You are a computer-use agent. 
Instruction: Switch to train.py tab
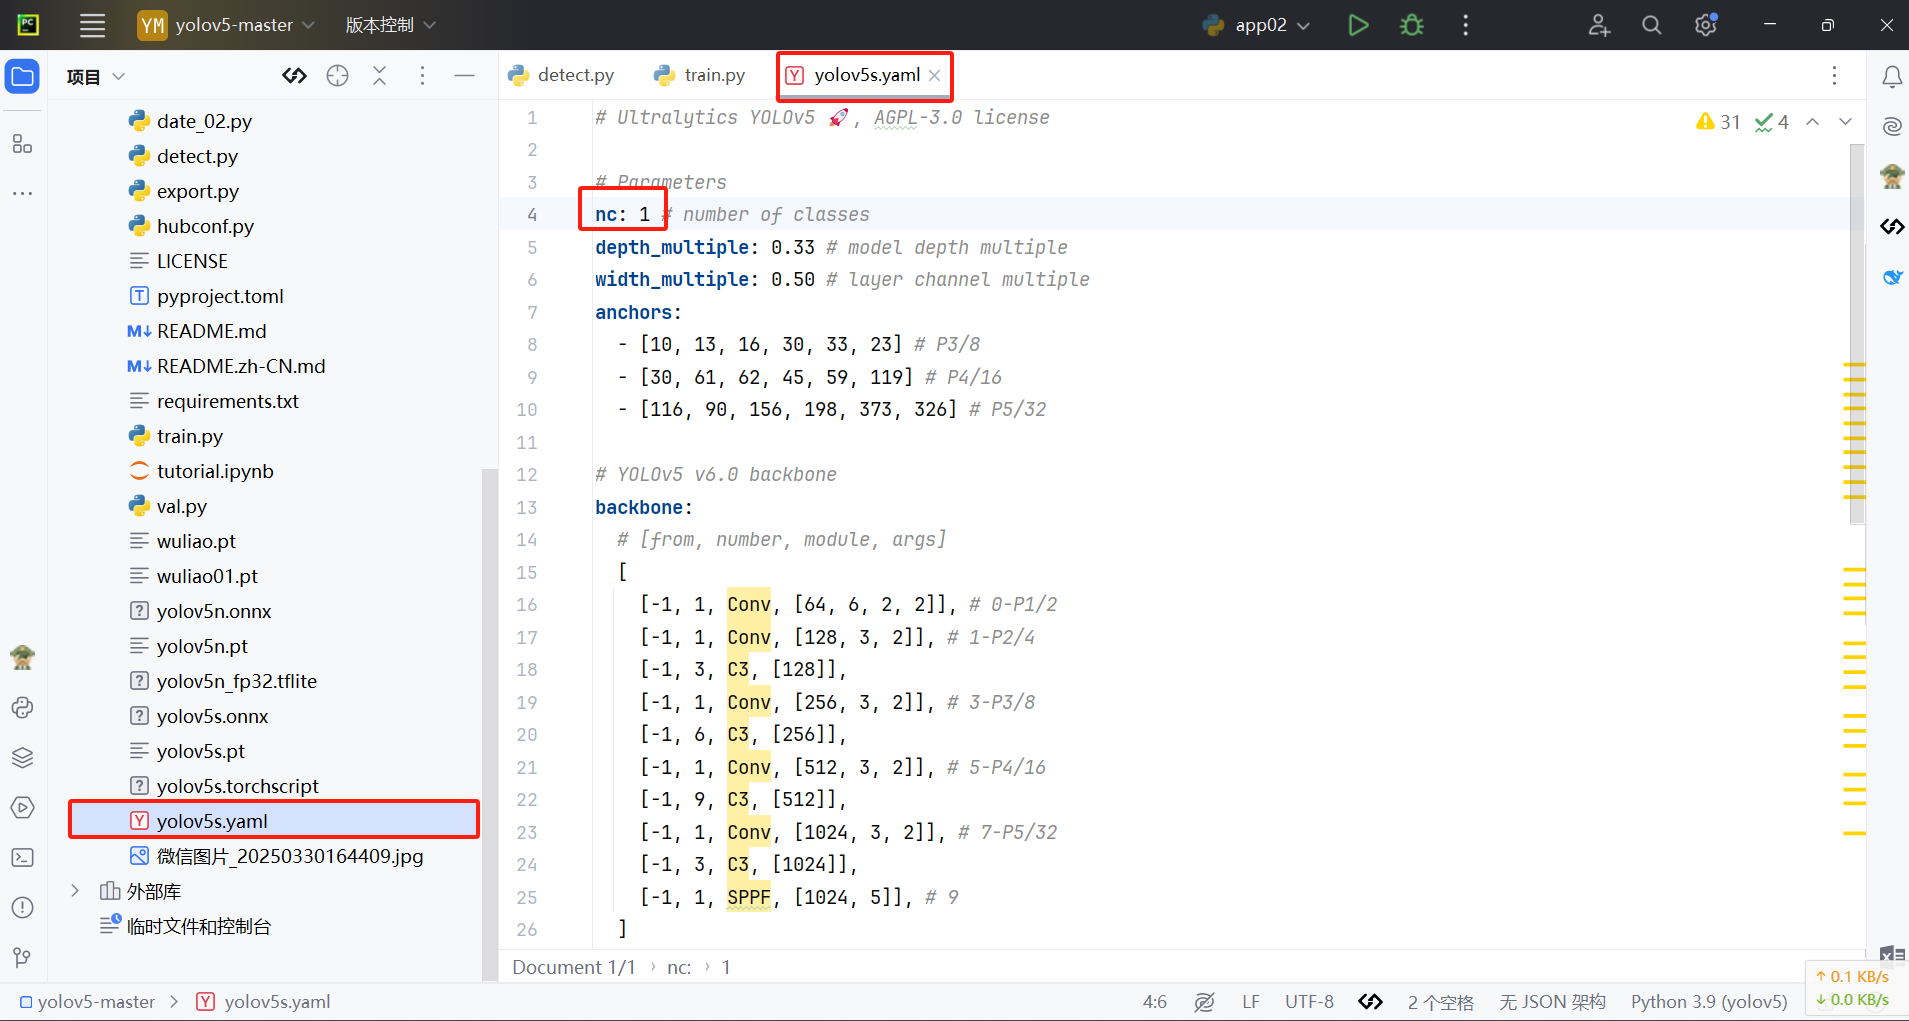pos(700,75)
